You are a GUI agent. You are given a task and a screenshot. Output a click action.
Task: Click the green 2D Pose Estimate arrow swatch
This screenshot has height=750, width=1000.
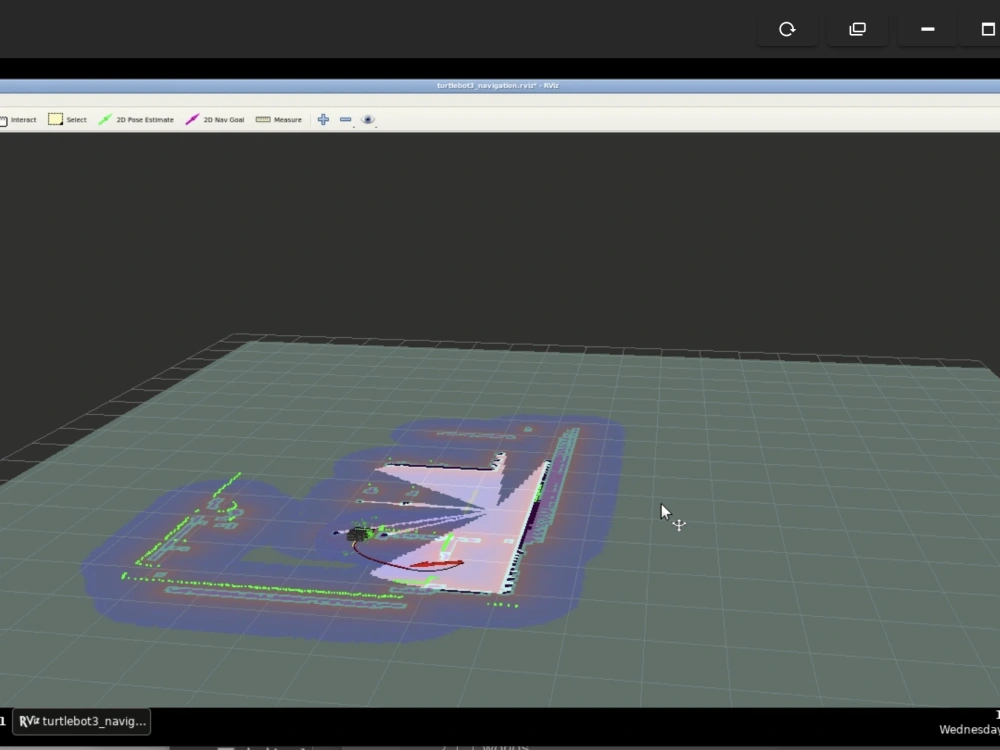click(105, 119)
